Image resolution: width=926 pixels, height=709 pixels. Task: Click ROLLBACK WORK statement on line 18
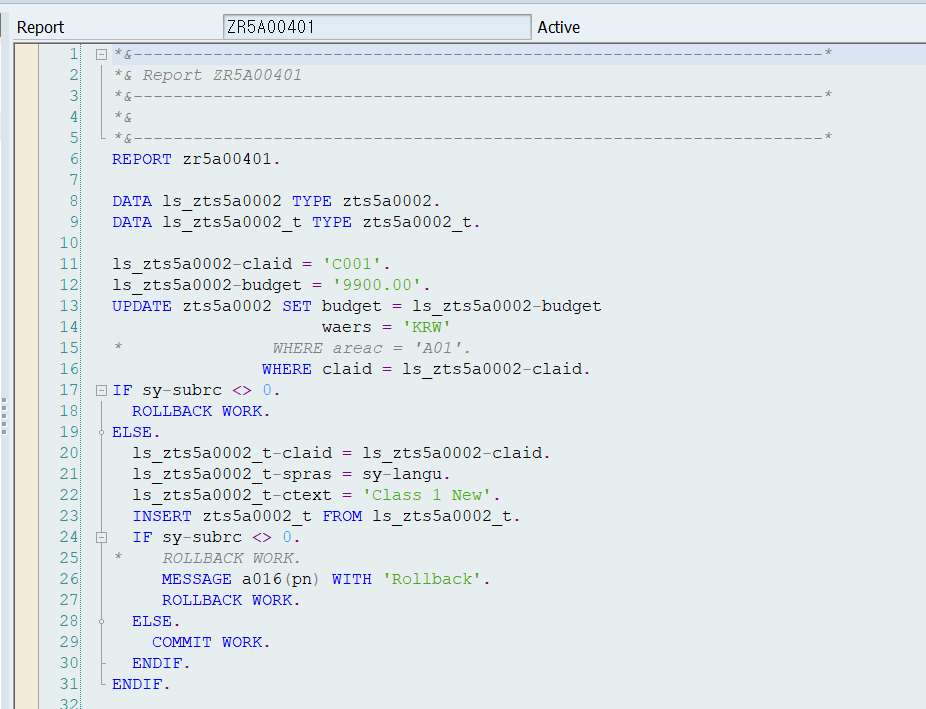(x=201, y=411)
